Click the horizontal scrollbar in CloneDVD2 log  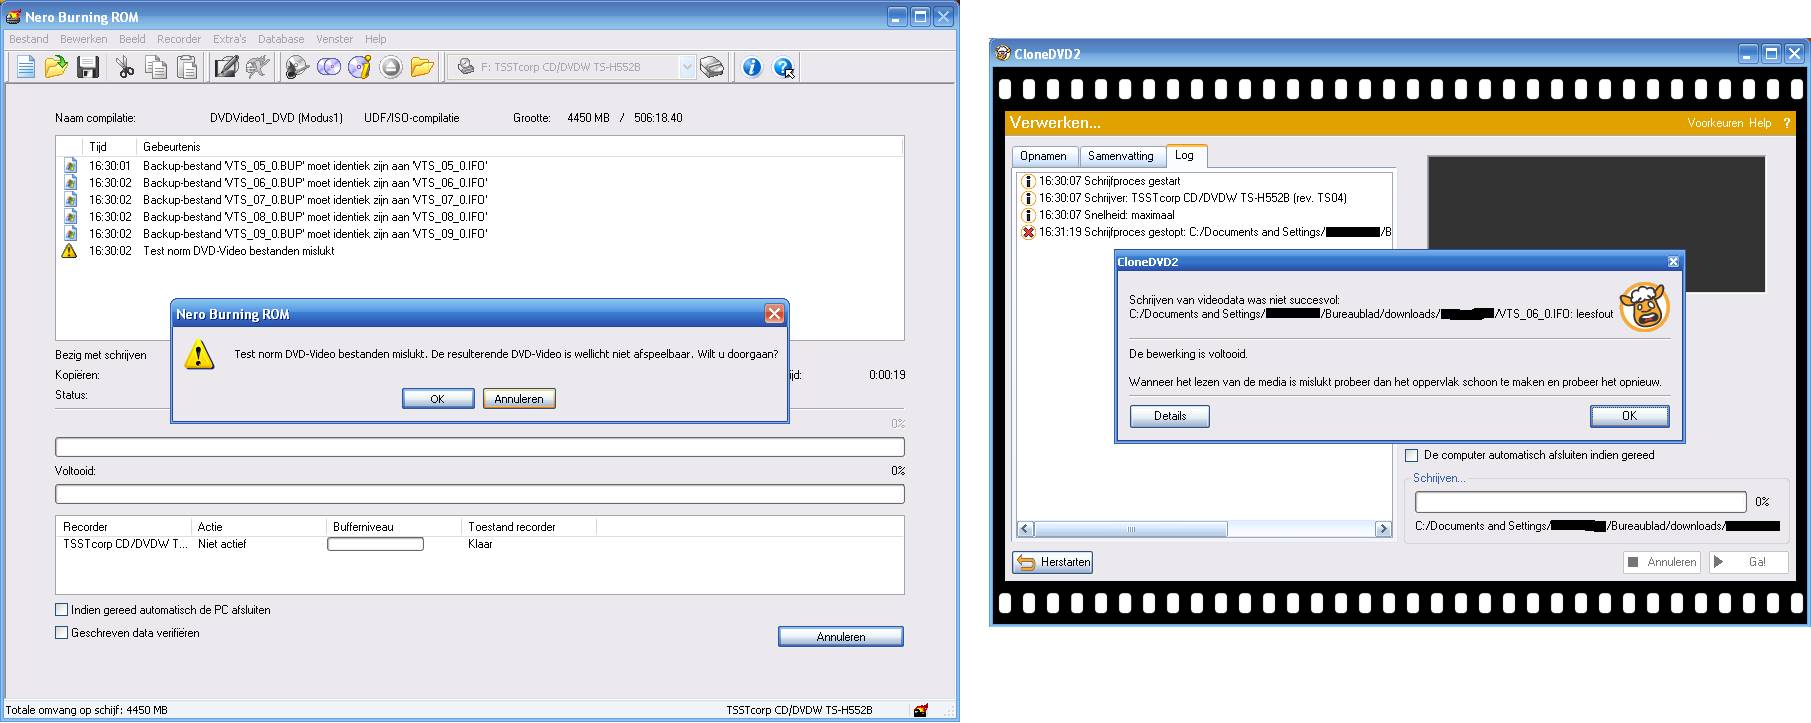(1204, 529)
